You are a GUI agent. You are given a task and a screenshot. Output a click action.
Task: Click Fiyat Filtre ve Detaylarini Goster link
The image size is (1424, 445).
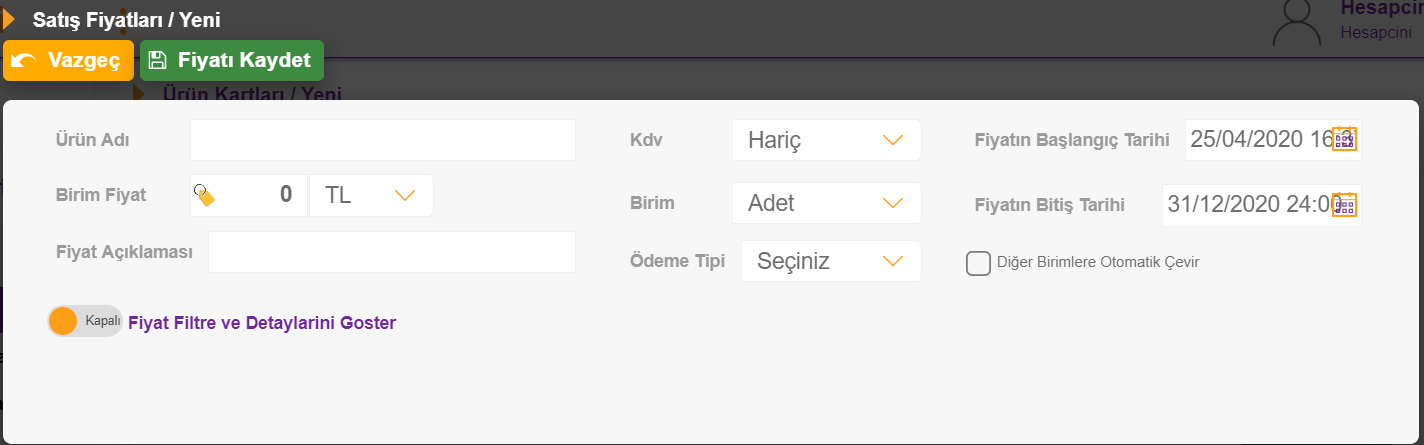pyautogui.click(x=262, y=323)
